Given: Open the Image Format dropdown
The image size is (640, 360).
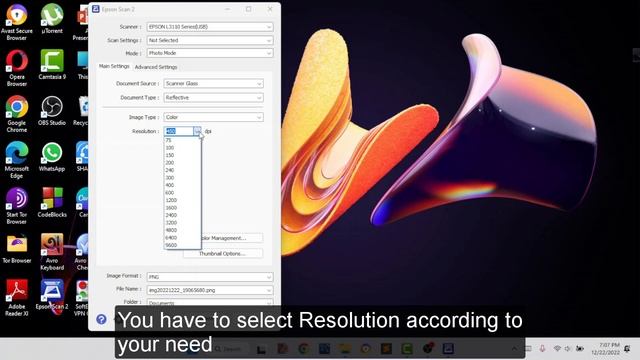Looking at the screenshot, I should pyautogui.click(x=210, y=277).
